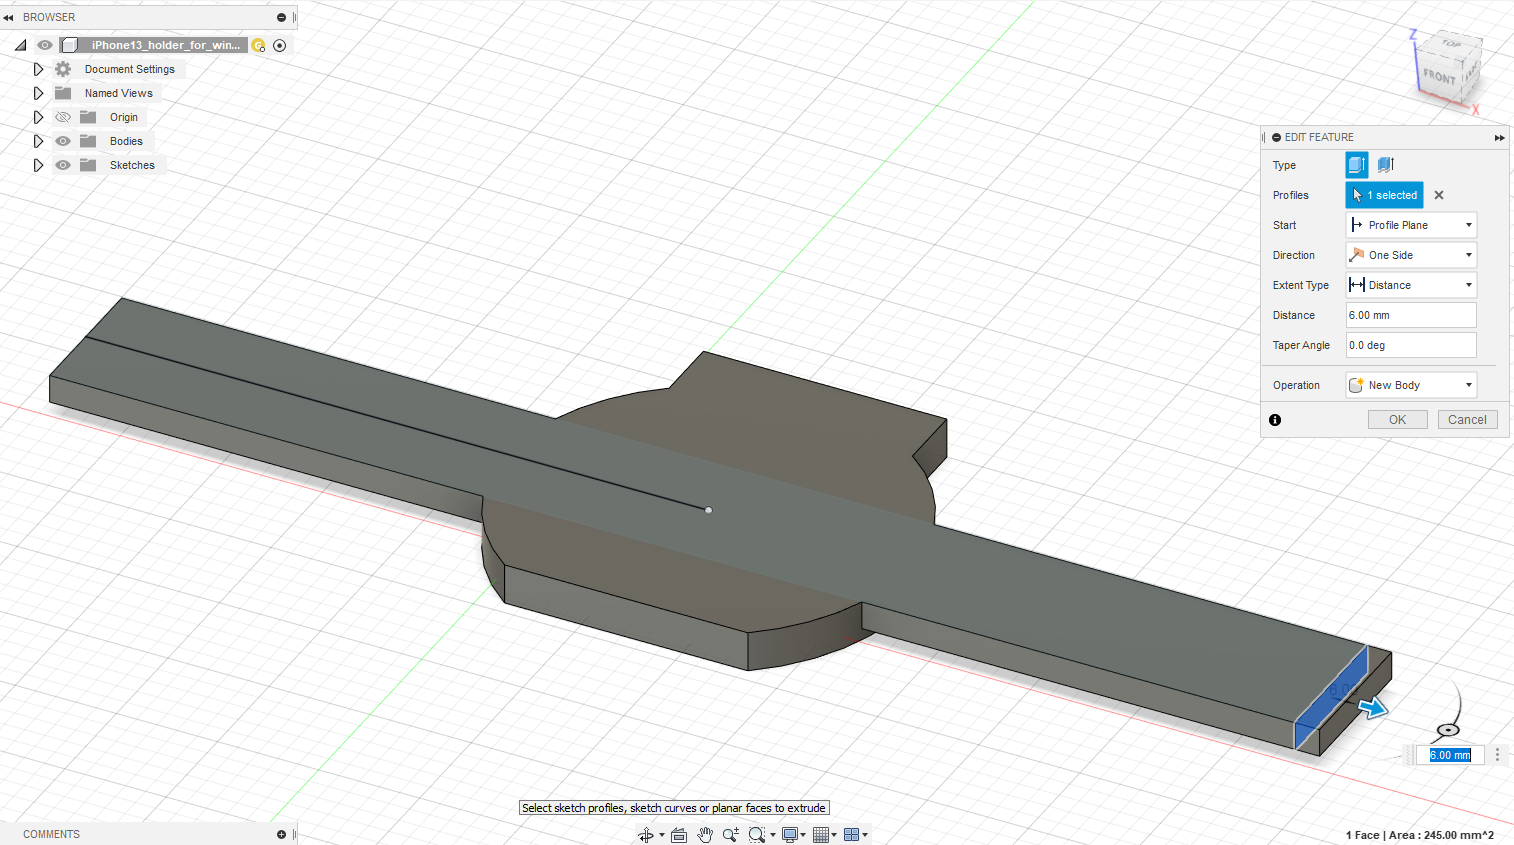Collapse Edit Feature dialog using round minus icon
This screenshot has height=845, width=1514.
click(1276, 138)
